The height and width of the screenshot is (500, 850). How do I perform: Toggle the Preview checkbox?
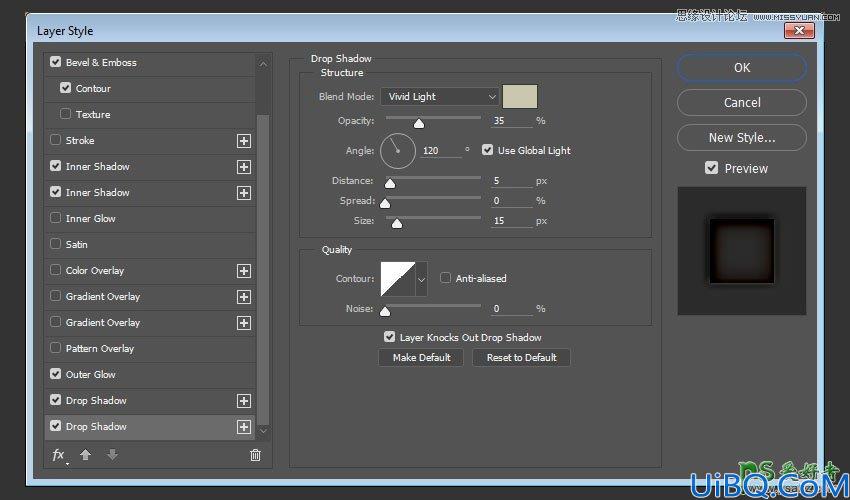pos(712,168)
